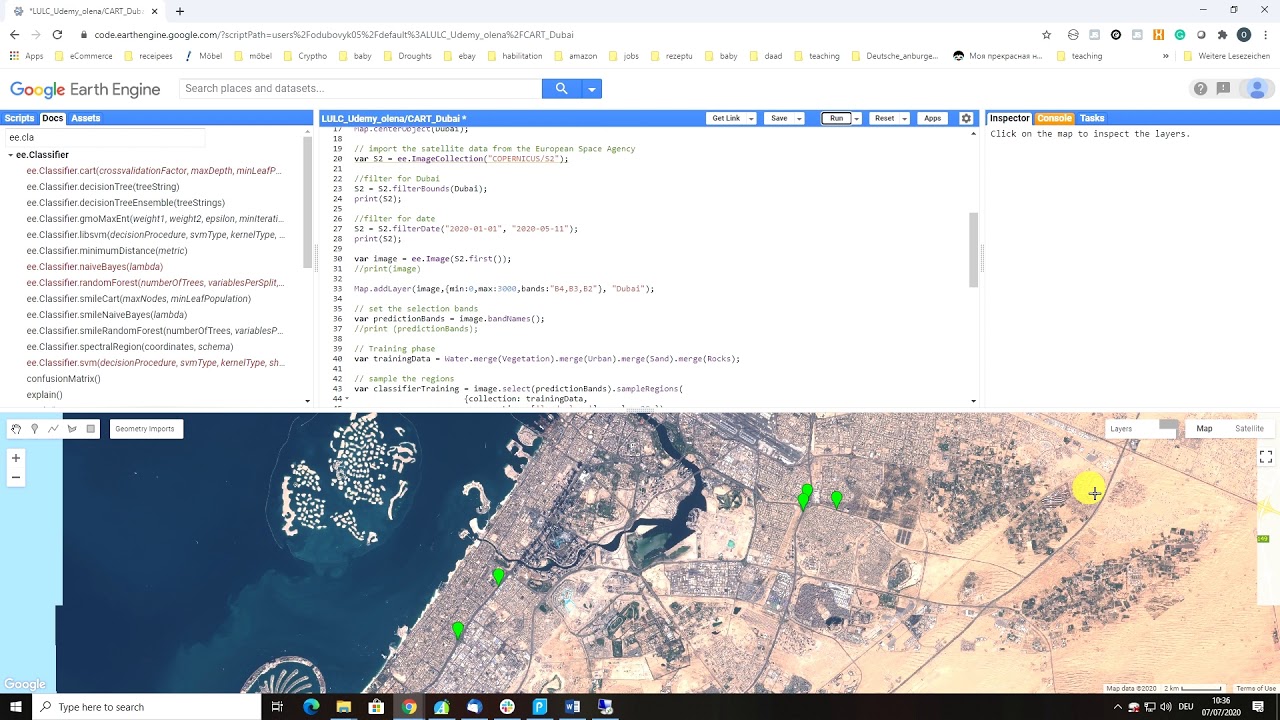Open ee.Classifier.naiveBayes(lambda) doc
1280x720 pixels.
[x=94, y=267]
